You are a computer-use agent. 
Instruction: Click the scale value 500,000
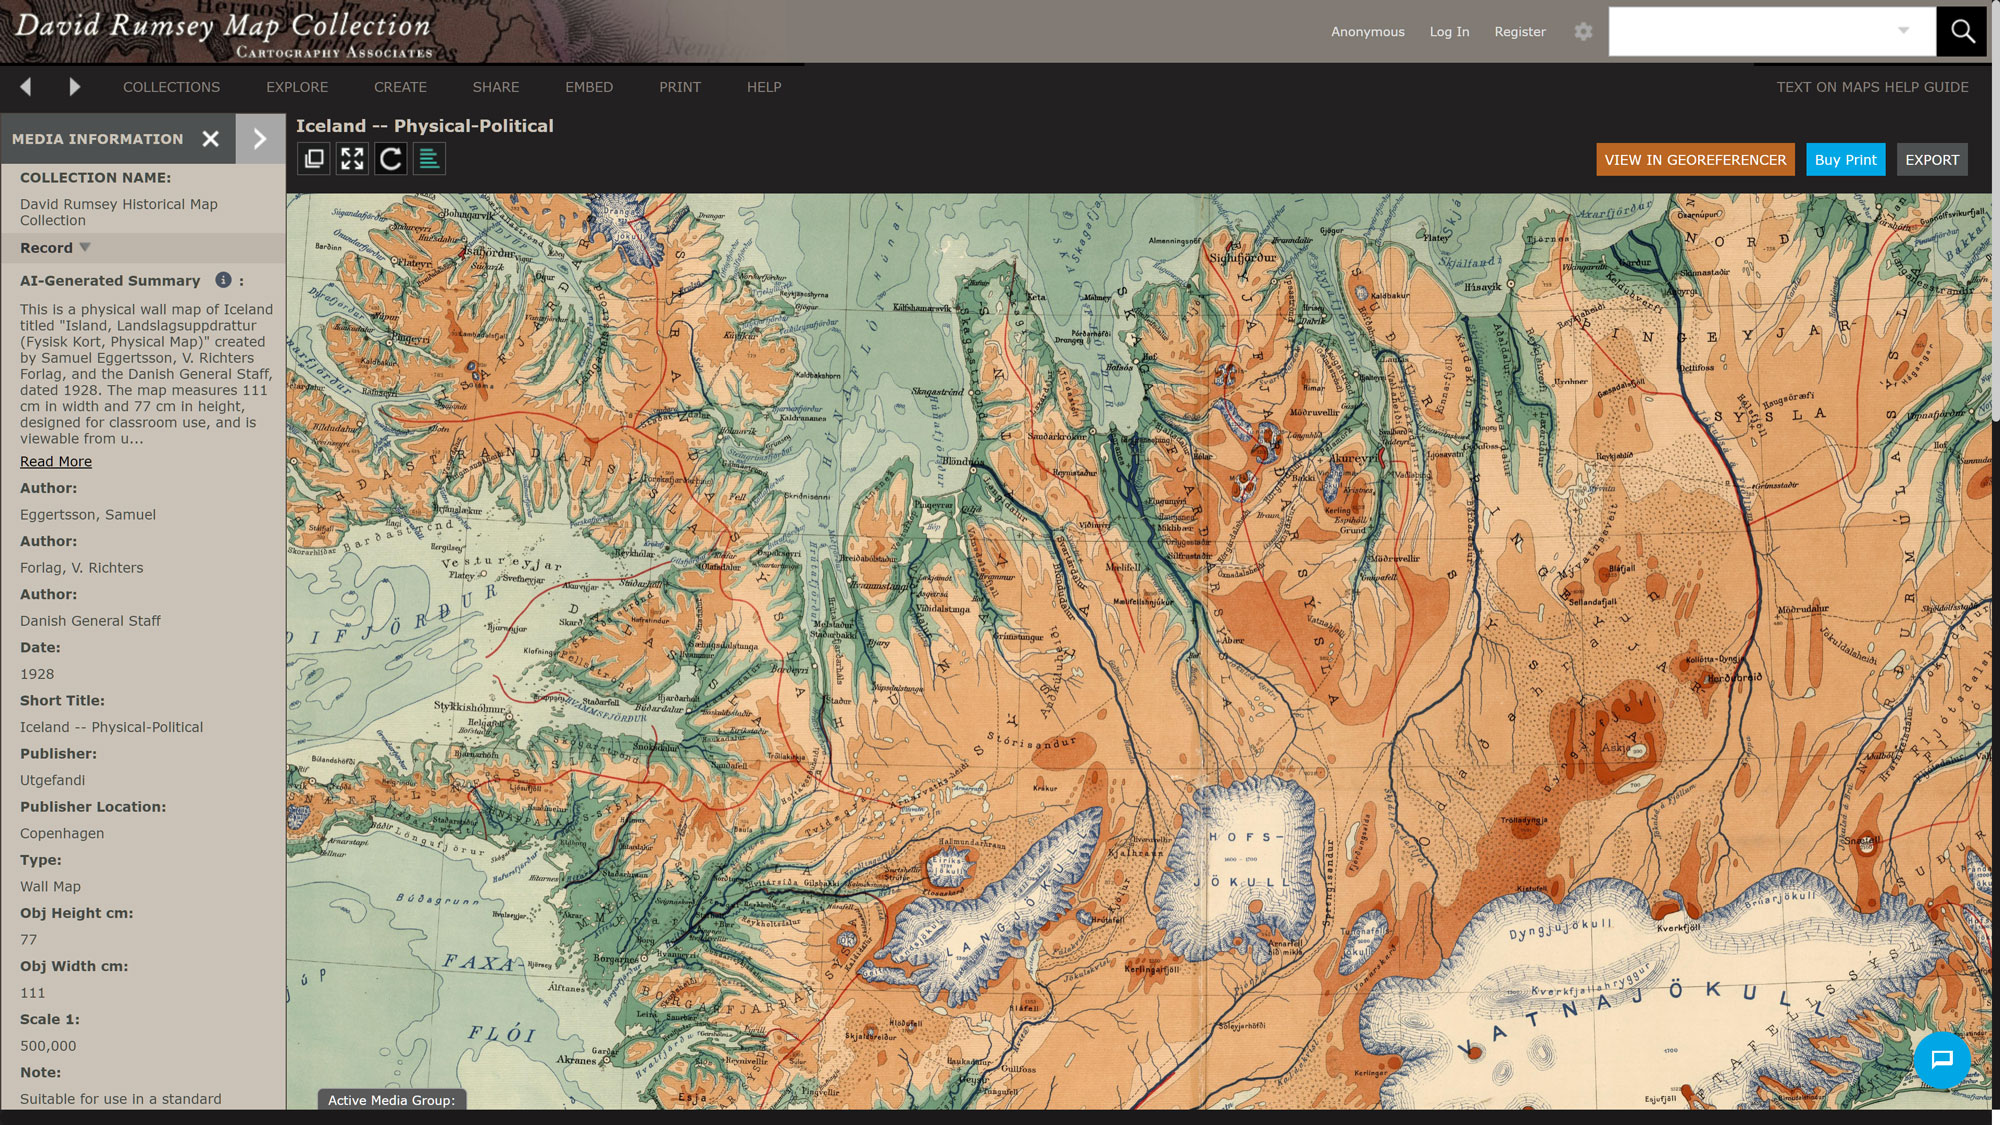coord(48,1046)
